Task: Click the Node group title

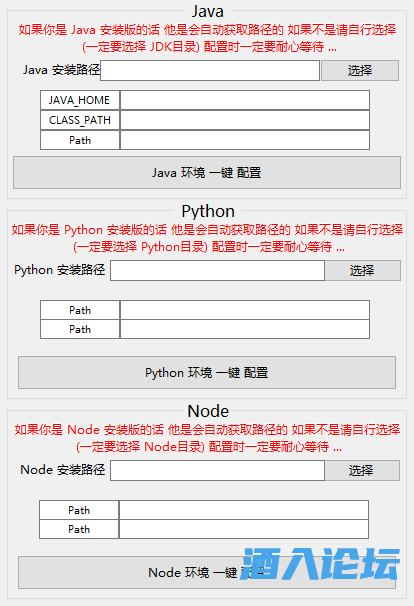Action: click(208, 411)
